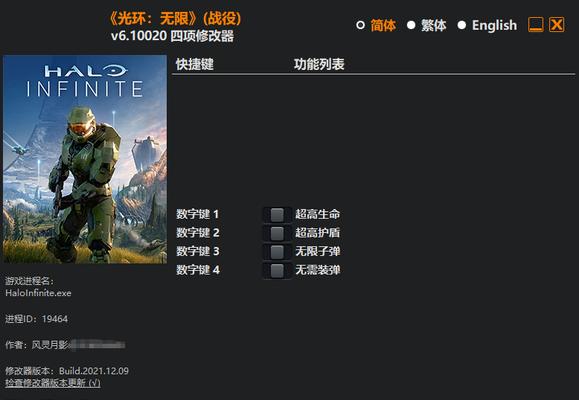This screenshot has width=579, height=400.
Task: Click the 《光环：无限》 orange title text
Action: click(x=153, y=18)
